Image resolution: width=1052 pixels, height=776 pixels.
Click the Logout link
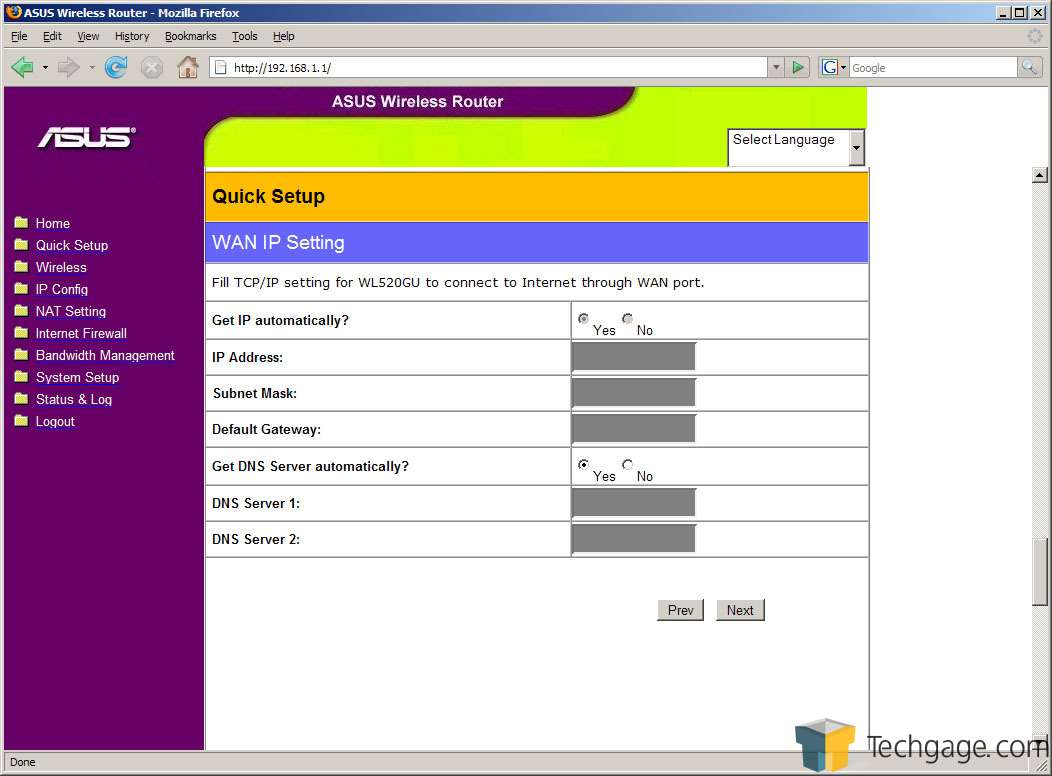coord(55,422)
